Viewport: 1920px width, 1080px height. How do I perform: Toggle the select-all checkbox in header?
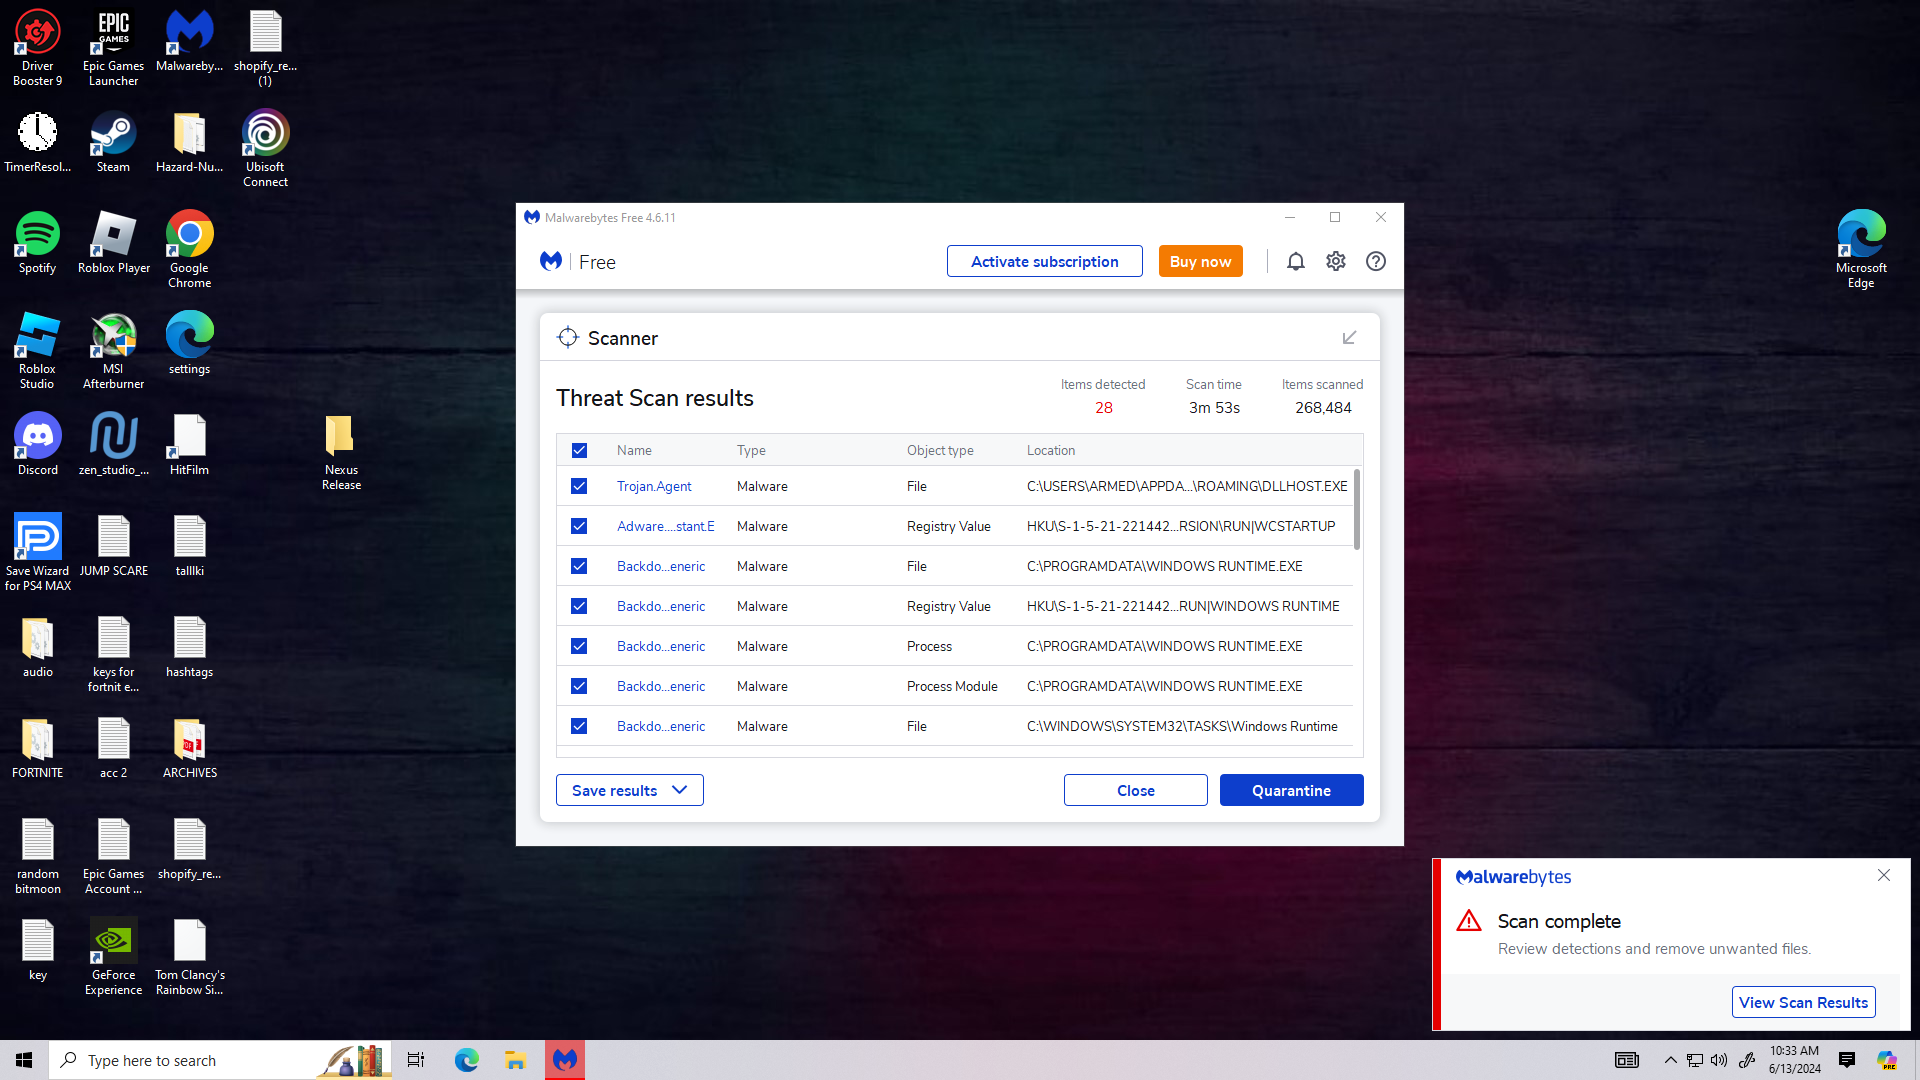(x=579, y=450)
